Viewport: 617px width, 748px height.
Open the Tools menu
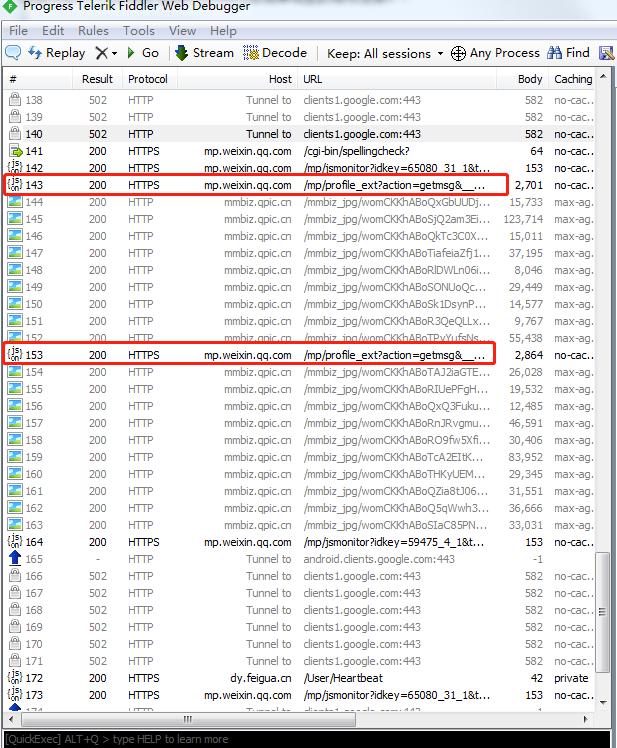pyautogui.click(x=139, y=31)
